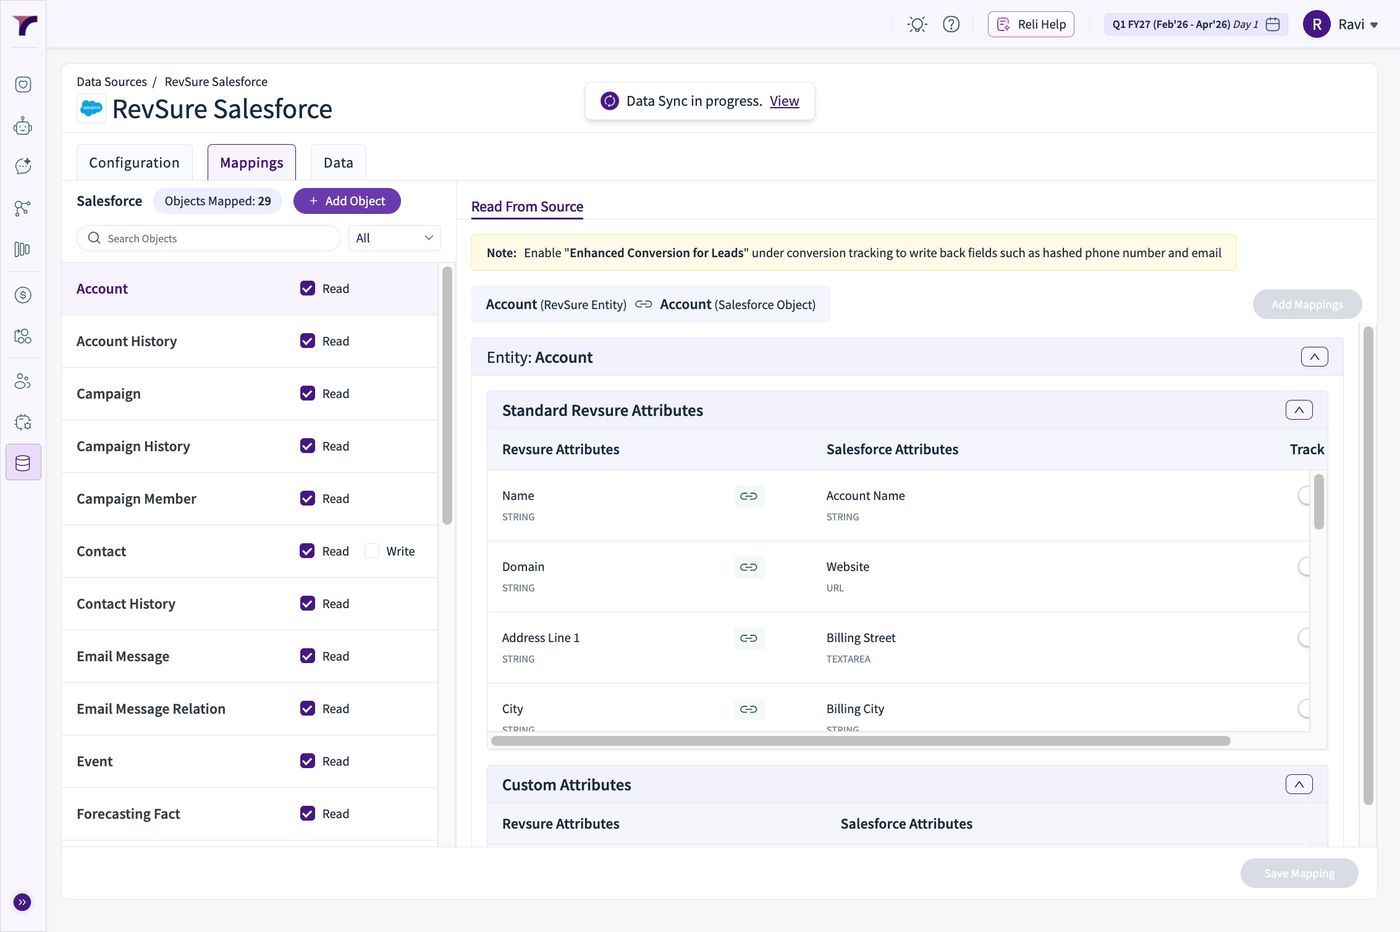1400x932 pixels.
Task: Open the accounts sync sidebar icon
Action: 23,336
